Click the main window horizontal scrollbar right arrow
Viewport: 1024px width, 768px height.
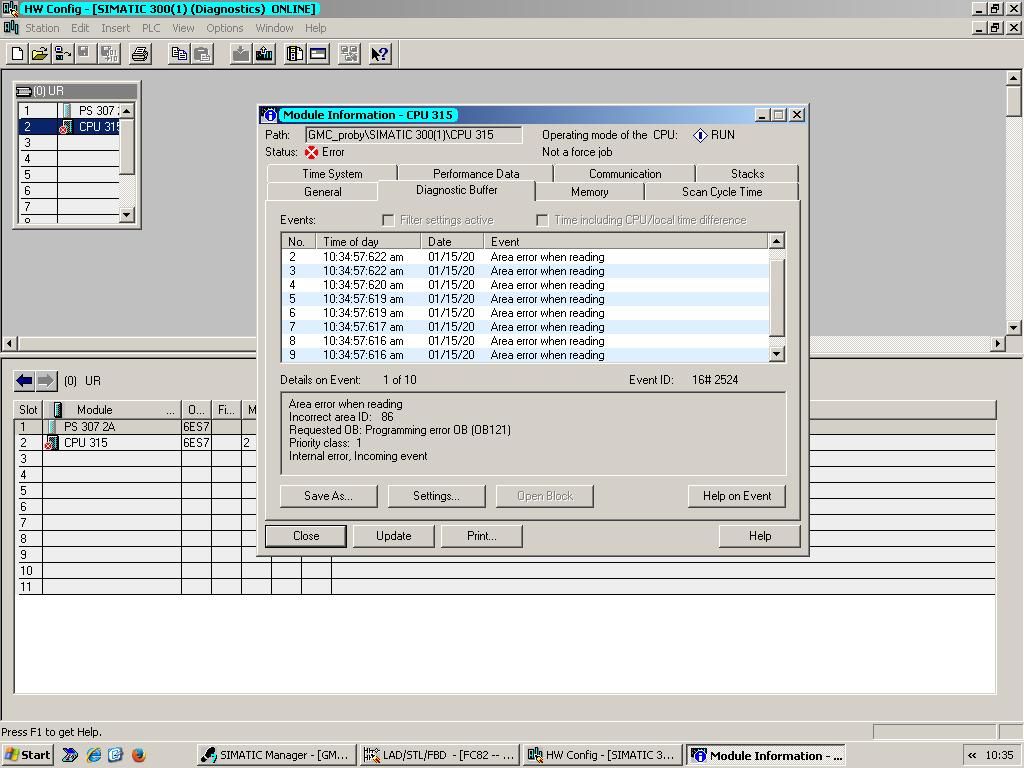coord(997,344)
